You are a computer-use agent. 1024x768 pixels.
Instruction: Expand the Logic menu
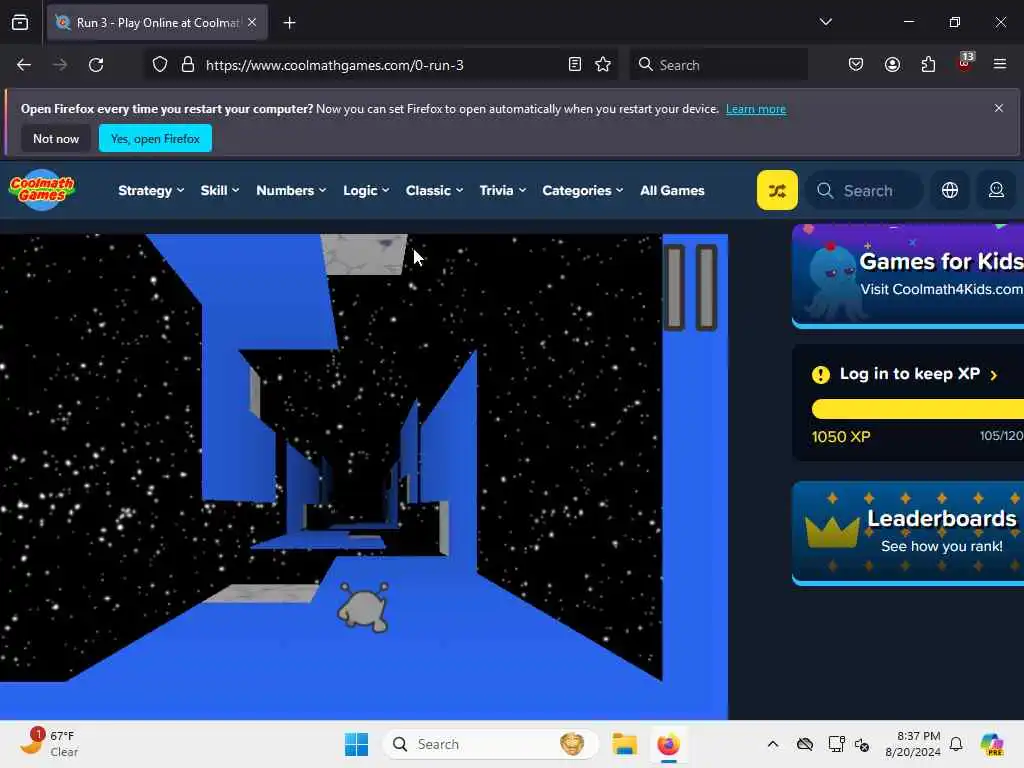pyautogui.click(x=366, y=190)
